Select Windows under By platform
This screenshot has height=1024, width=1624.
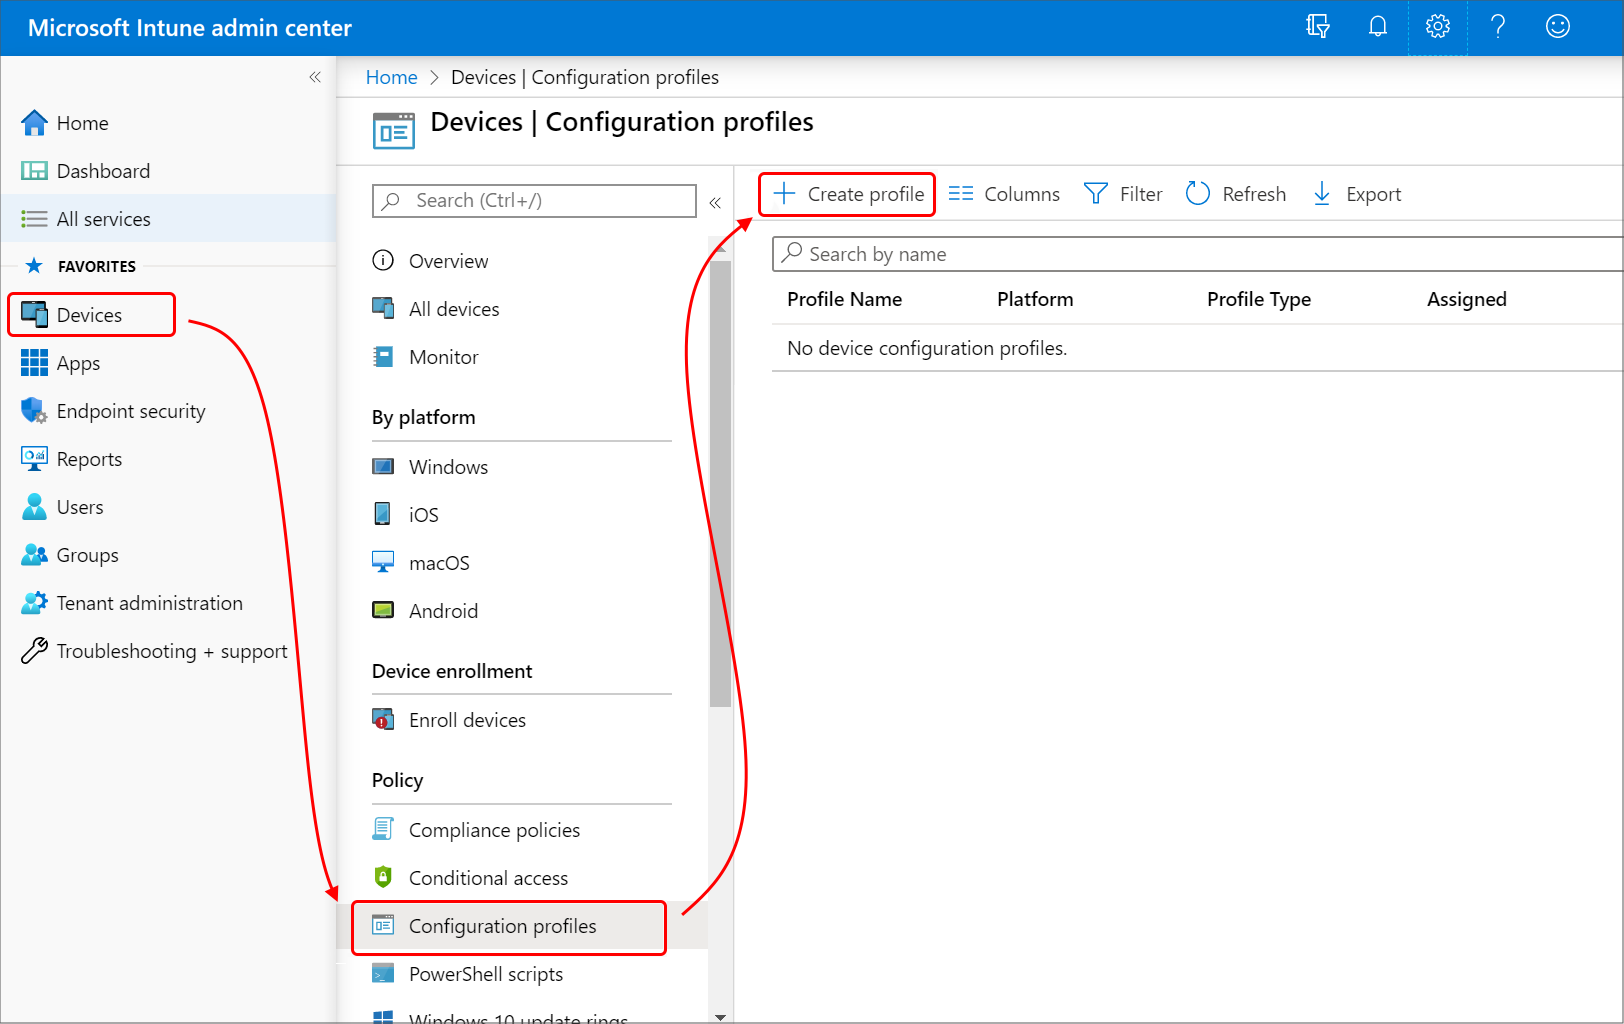click(x=447, y=466)
